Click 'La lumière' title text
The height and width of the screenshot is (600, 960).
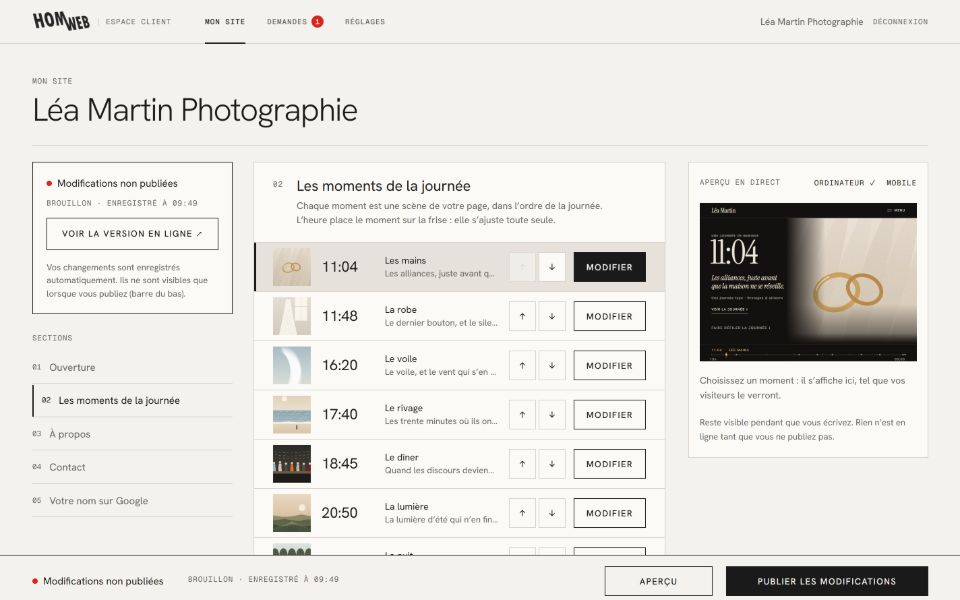(407, 506)
